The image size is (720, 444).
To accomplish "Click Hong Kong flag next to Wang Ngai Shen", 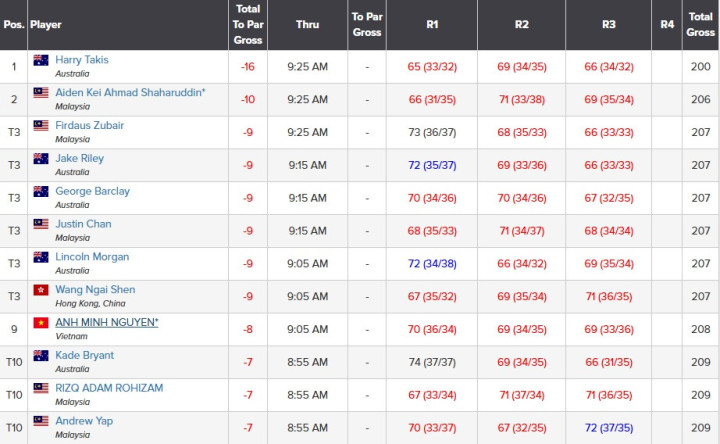I will point(41,290).
